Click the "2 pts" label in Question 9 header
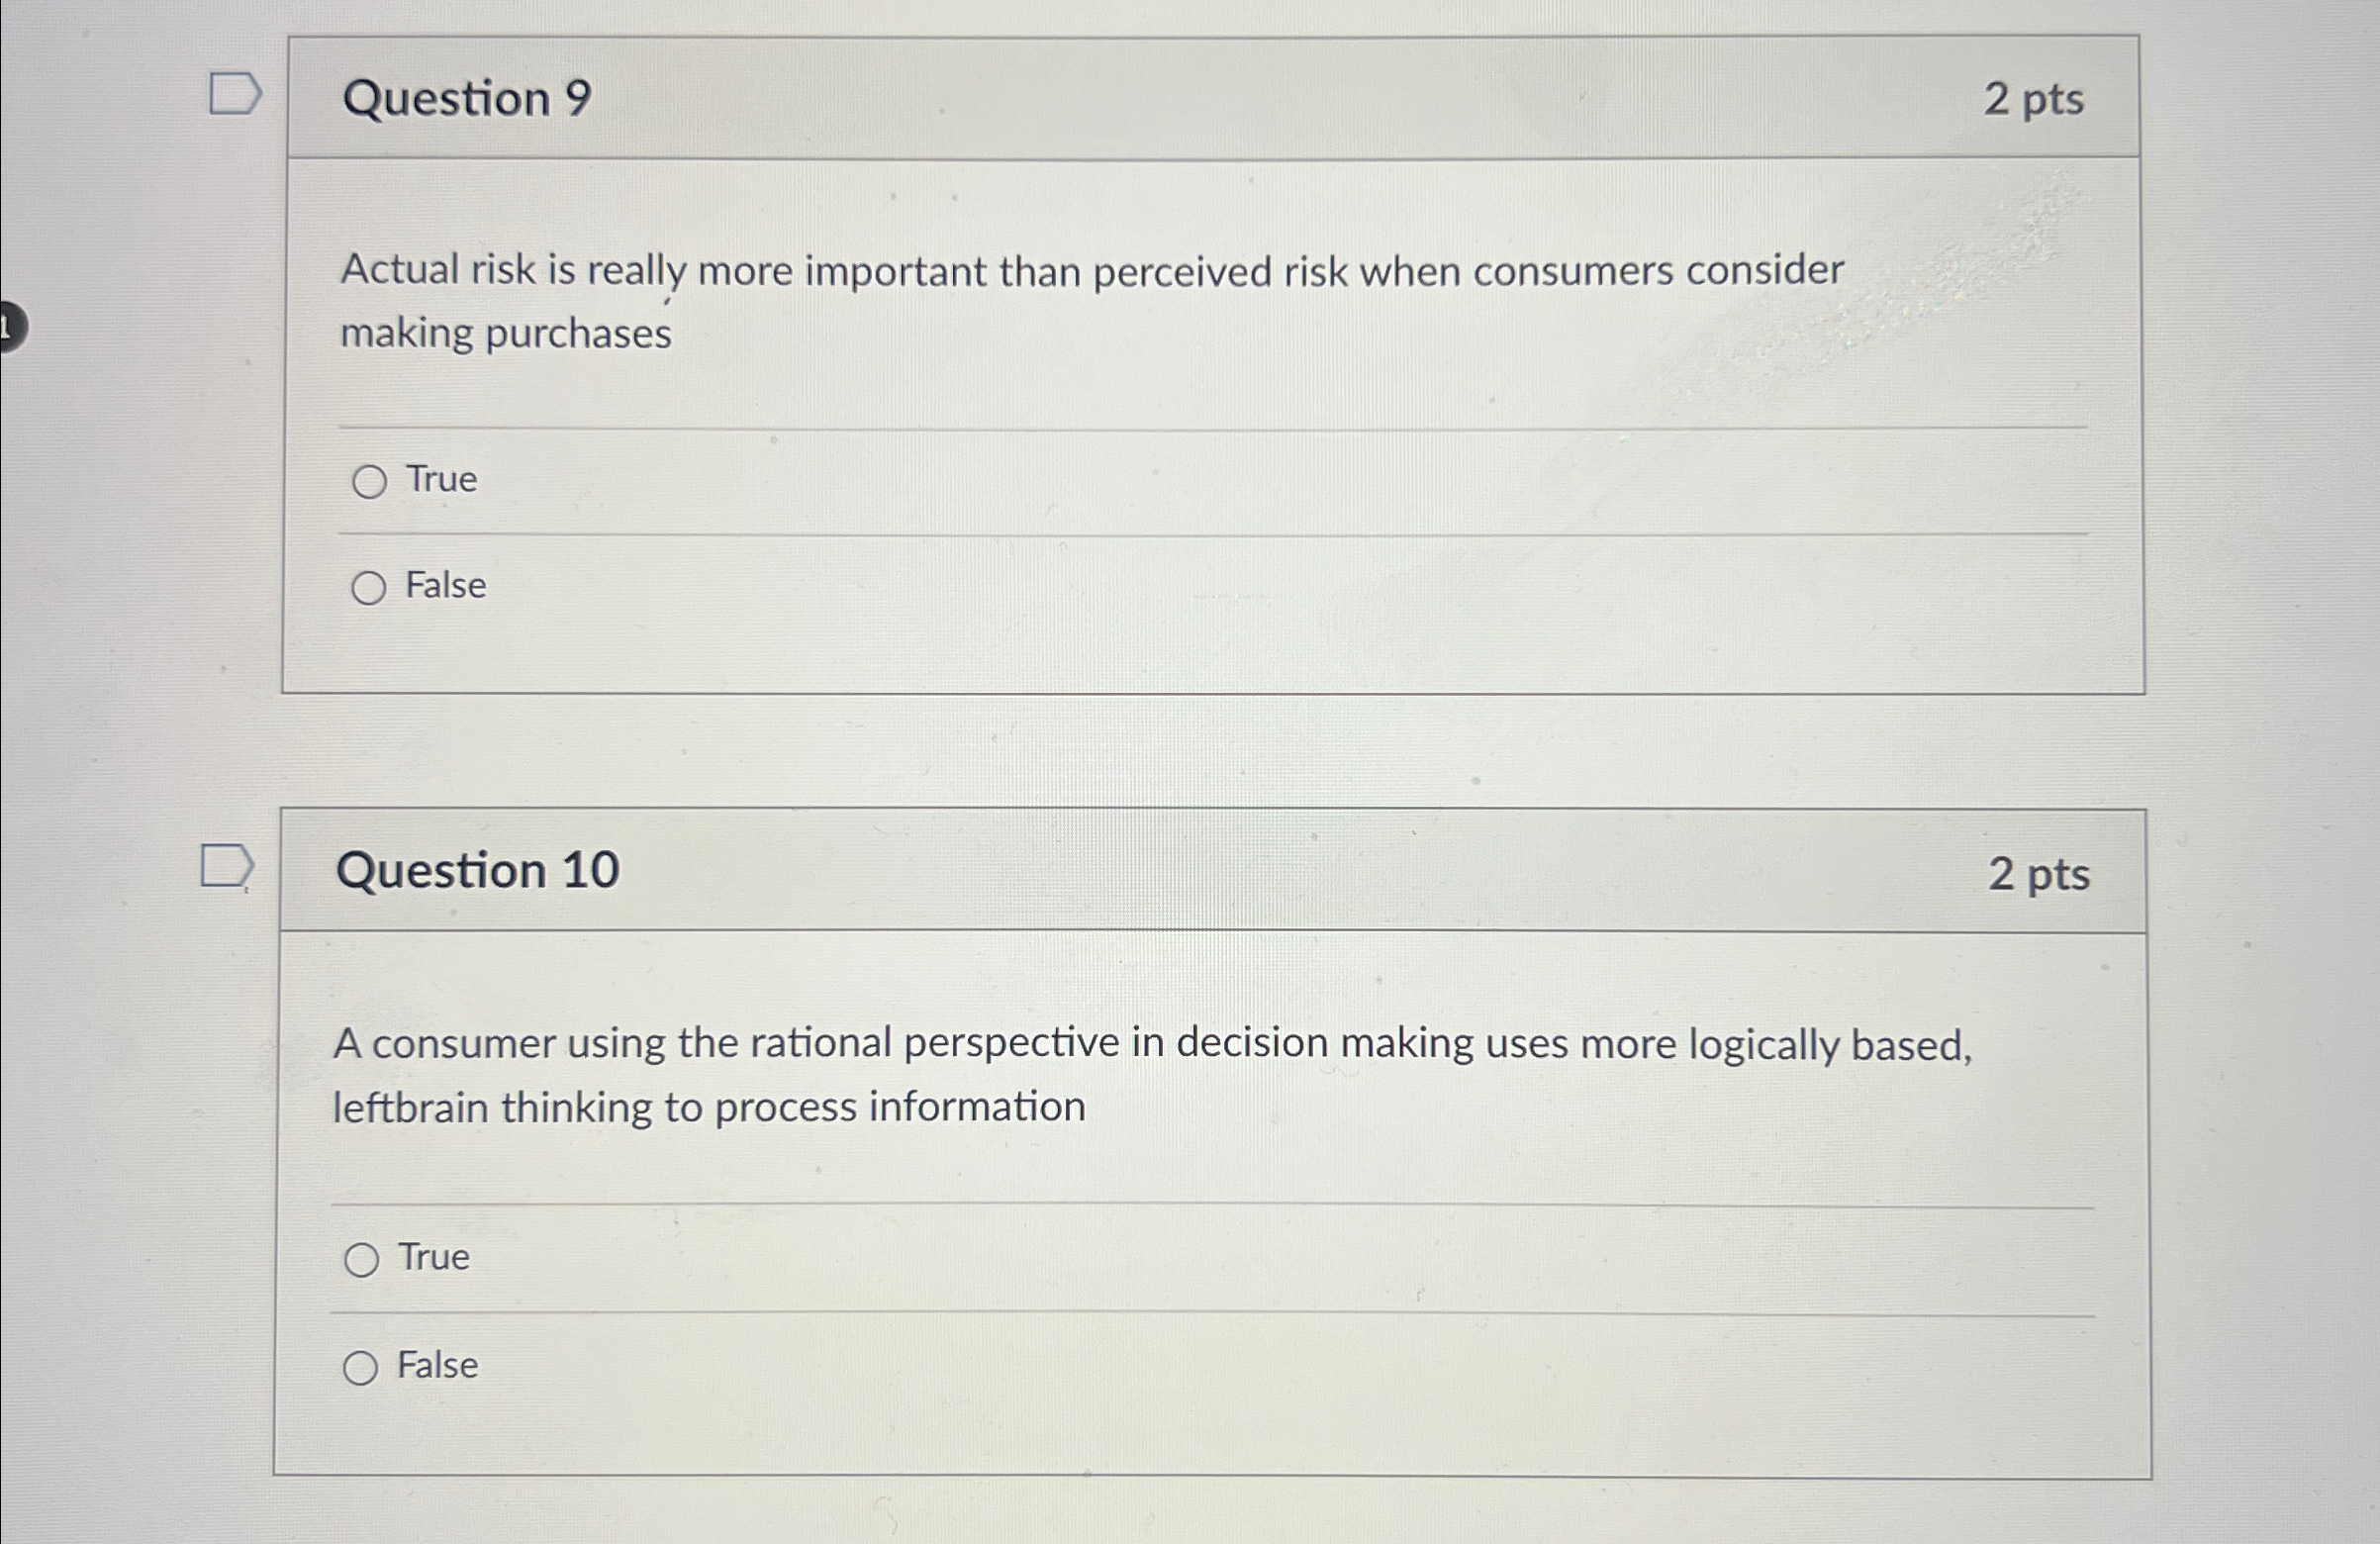 [x=2033, y=100]
